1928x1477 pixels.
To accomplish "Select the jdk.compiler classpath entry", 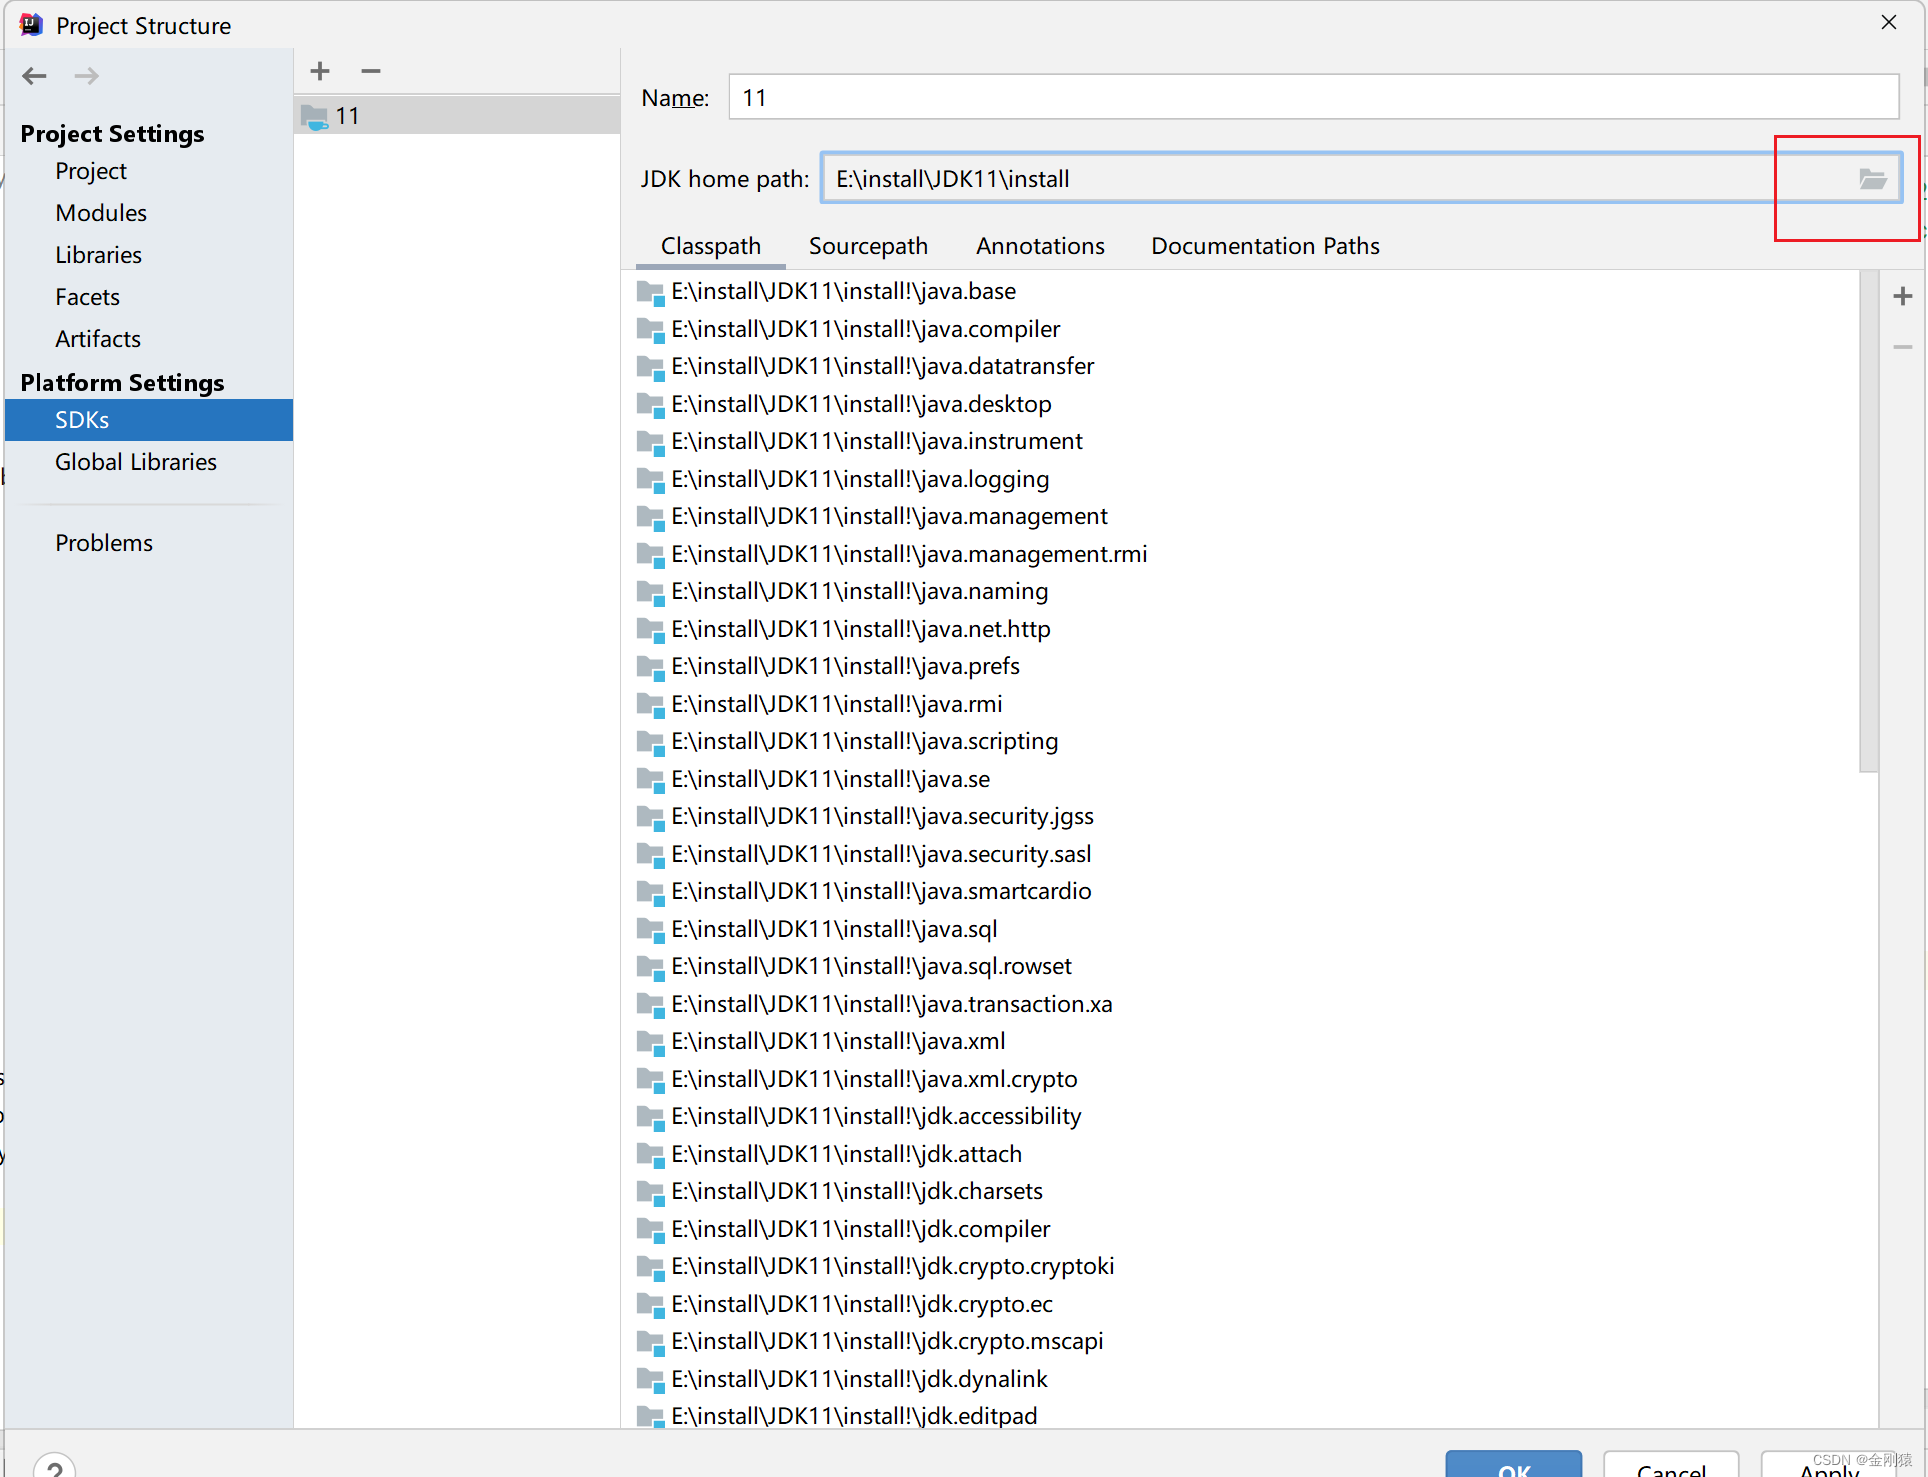I will pos(1246,1229).
